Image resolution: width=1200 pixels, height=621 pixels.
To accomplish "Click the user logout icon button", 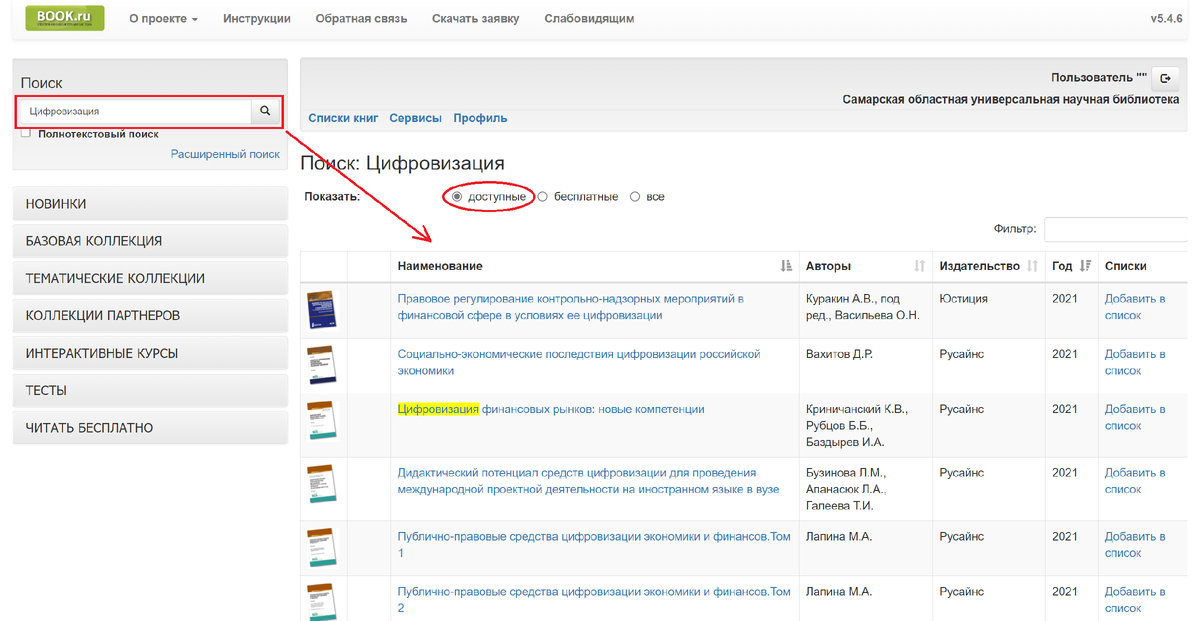I will [1165, 78].
